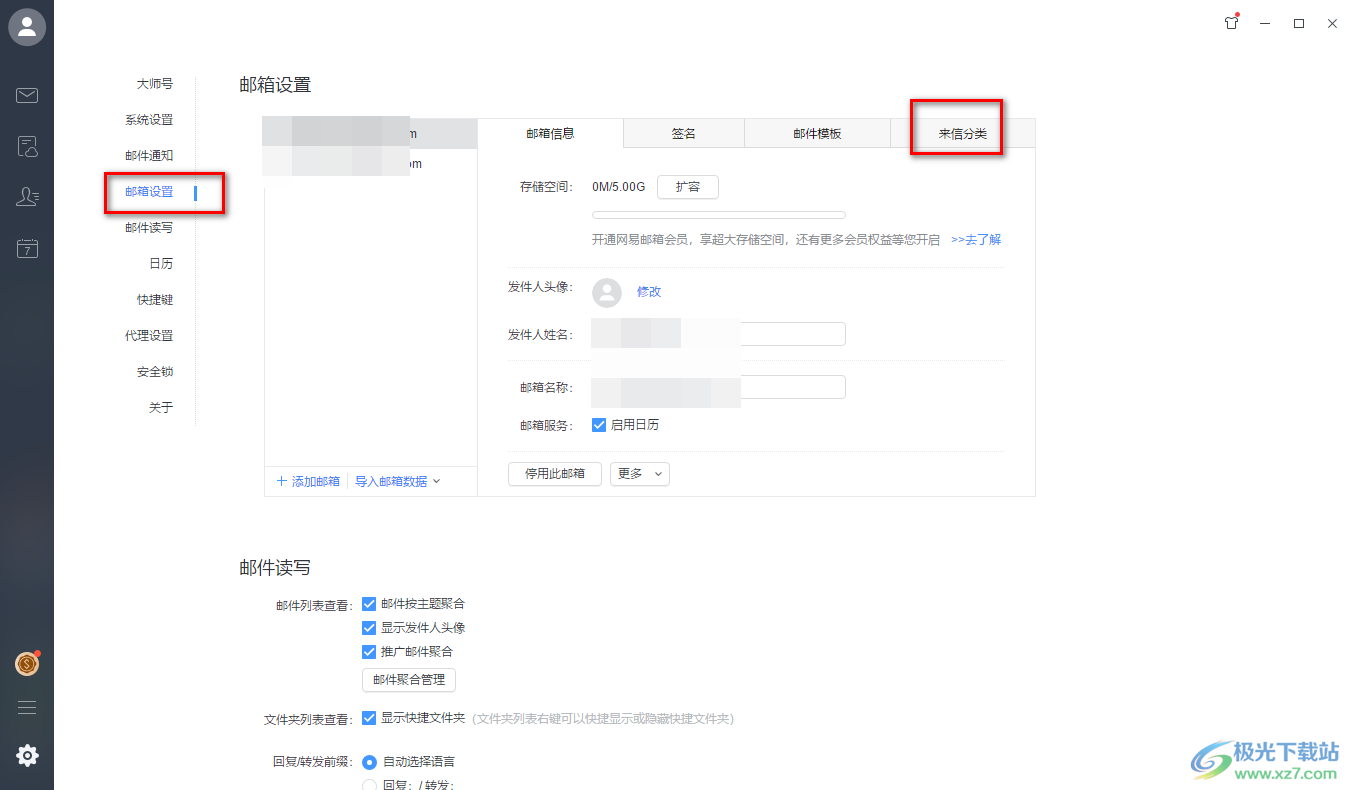Click the 邮箱名称 input field
Image resolution: width=1350 pixels, height=790 pixels.
(x=718, y=387)
